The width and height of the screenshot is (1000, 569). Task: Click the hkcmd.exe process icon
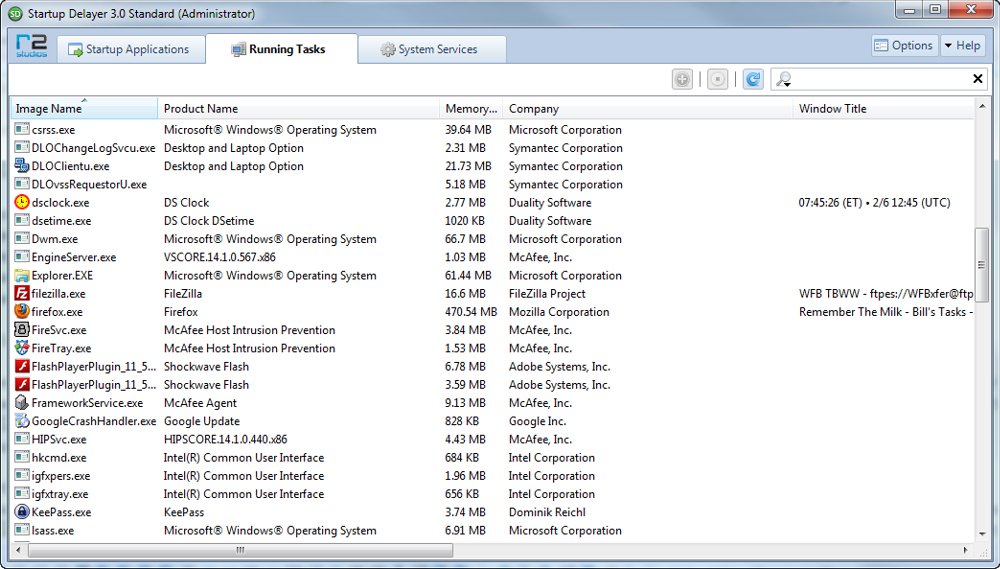point(22,457)
